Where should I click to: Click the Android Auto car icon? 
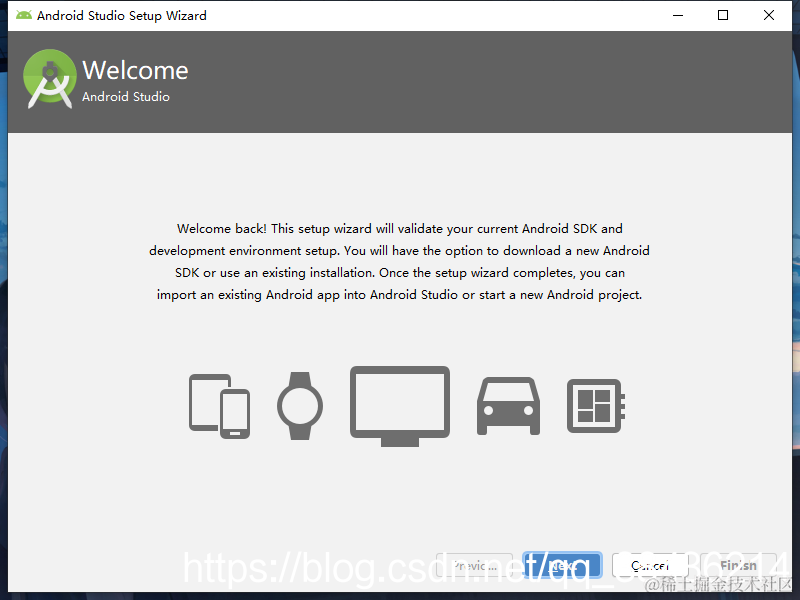[x=508, y=406]
